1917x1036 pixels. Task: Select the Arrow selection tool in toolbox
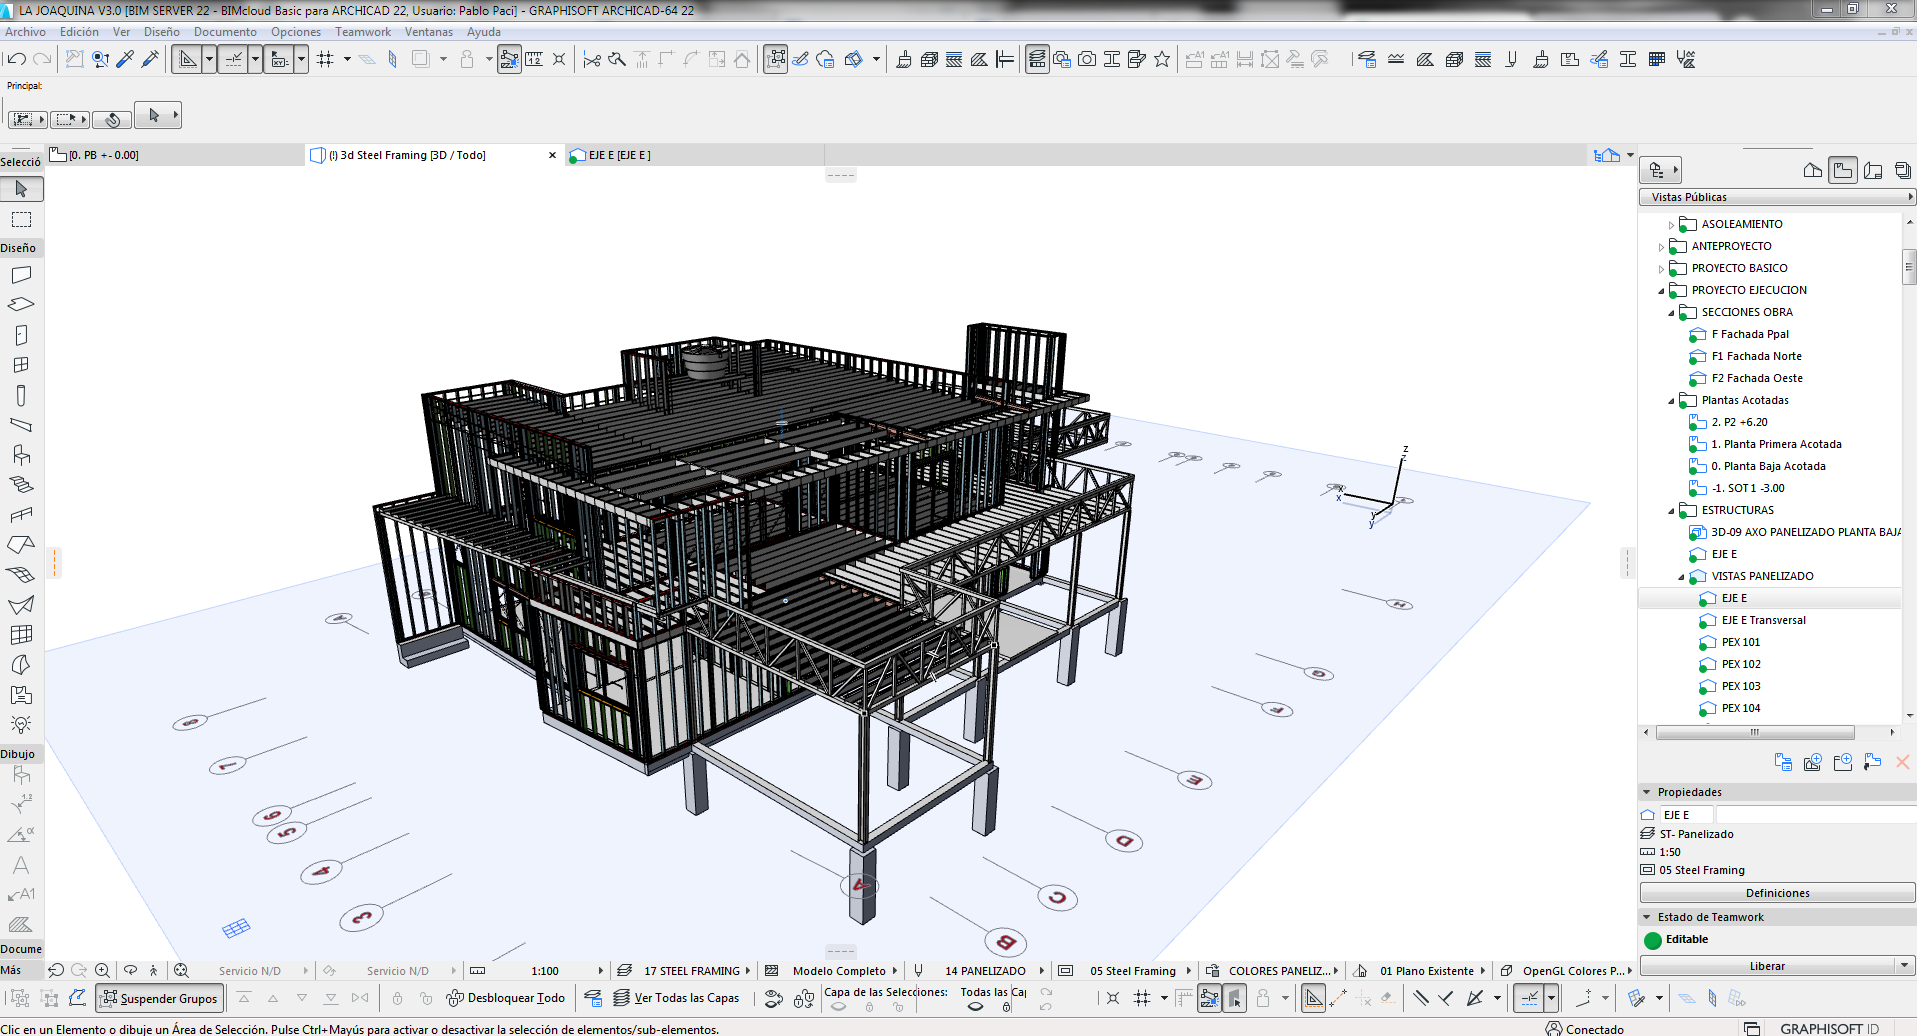click(x=21, y=189)
